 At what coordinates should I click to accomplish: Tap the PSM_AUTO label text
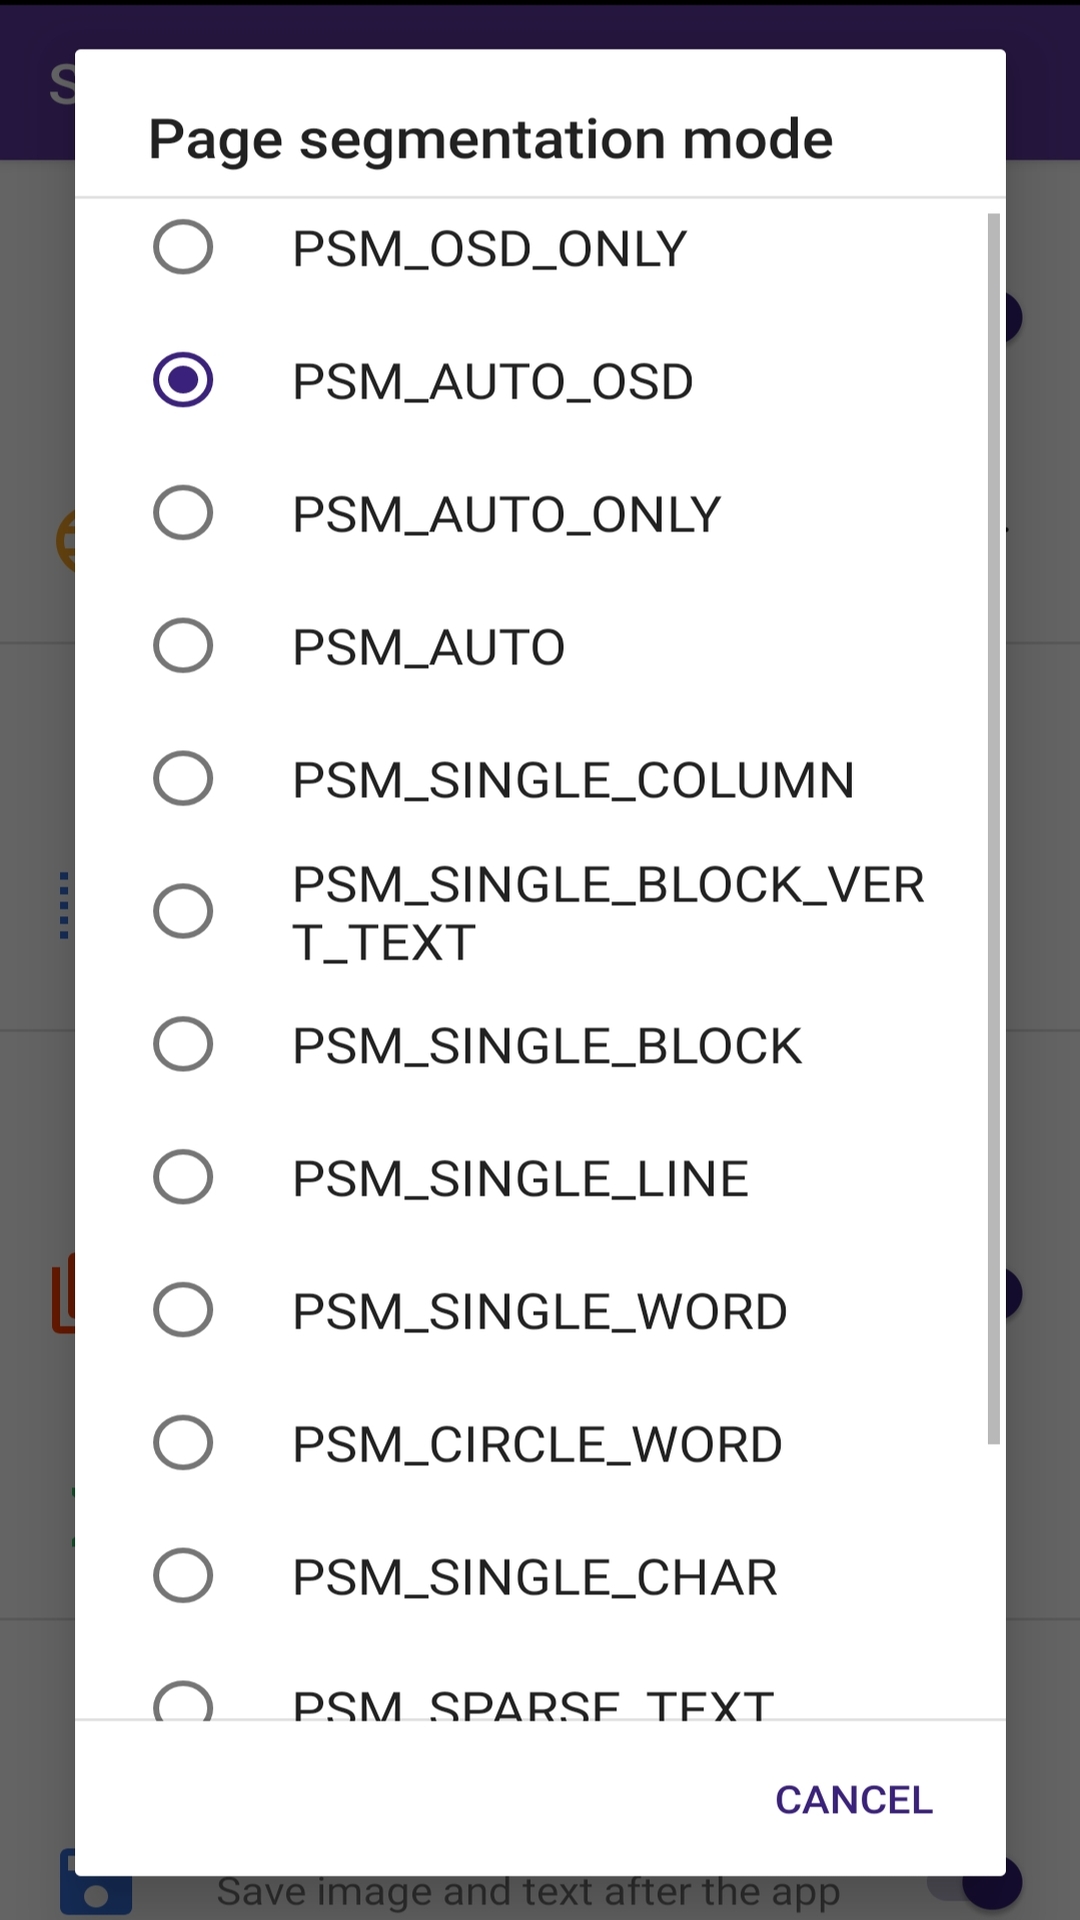[x=428, y=648]
